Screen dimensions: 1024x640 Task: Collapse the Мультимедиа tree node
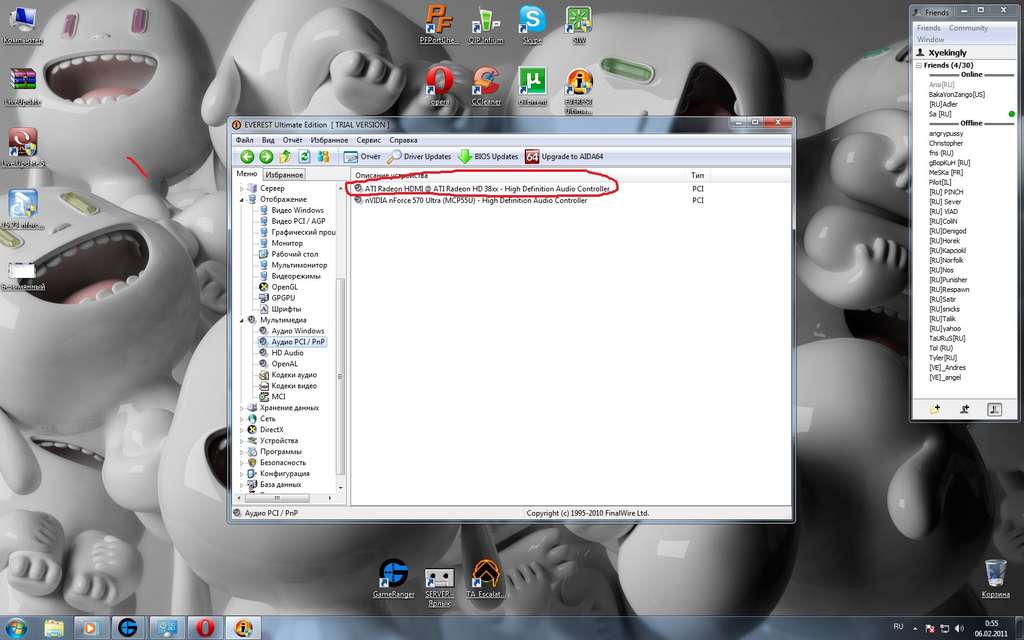tap(241, 320)
